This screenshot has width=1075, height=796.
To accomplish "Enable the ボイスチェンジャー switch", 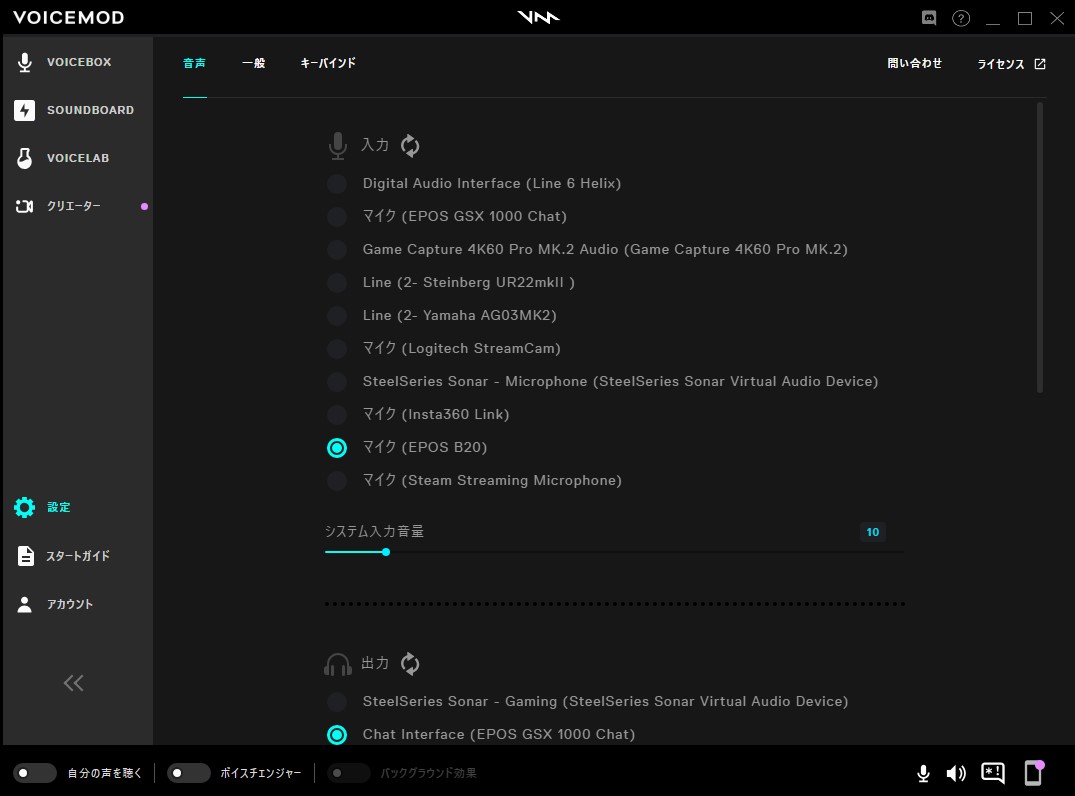I will click(188, 773).
